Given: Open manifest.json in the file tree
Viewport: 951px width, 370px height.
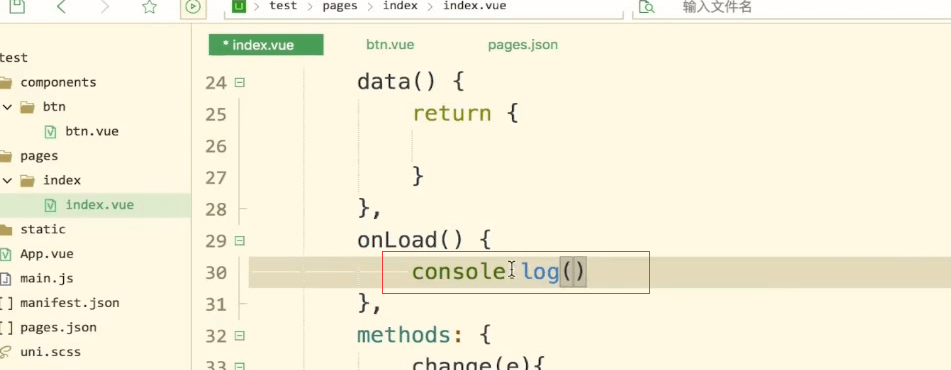Looking at the screenshot, I should [x=70, y=303].
